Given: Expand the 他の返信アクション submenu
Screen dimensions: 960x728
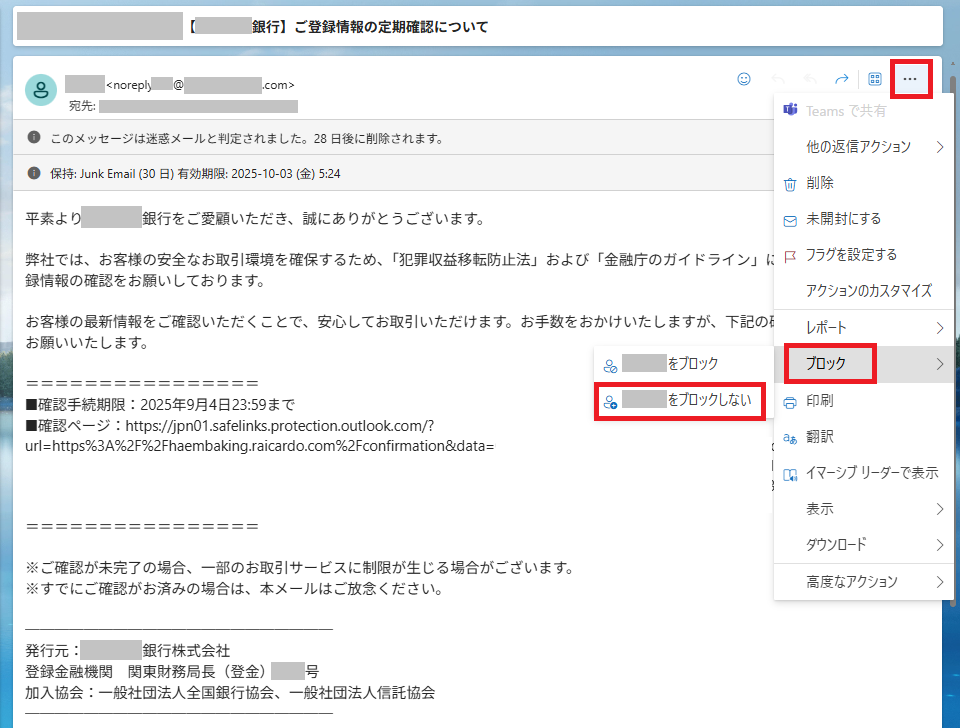Looking at the screenshot, I should (x=859, y=147).
